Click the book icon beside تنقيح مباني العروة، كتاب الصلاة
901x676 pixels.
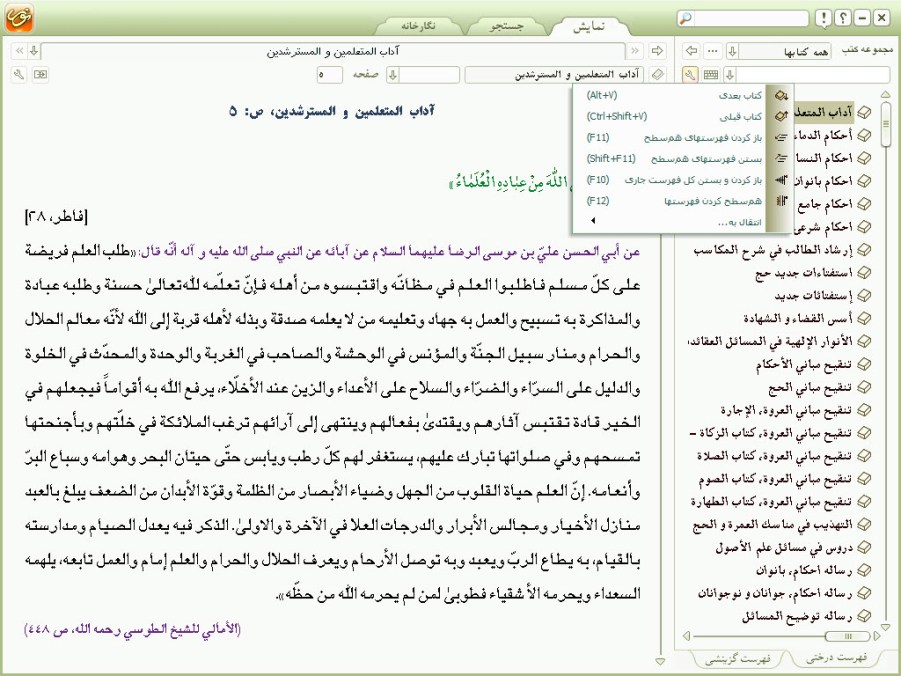(x=864, y=456)
